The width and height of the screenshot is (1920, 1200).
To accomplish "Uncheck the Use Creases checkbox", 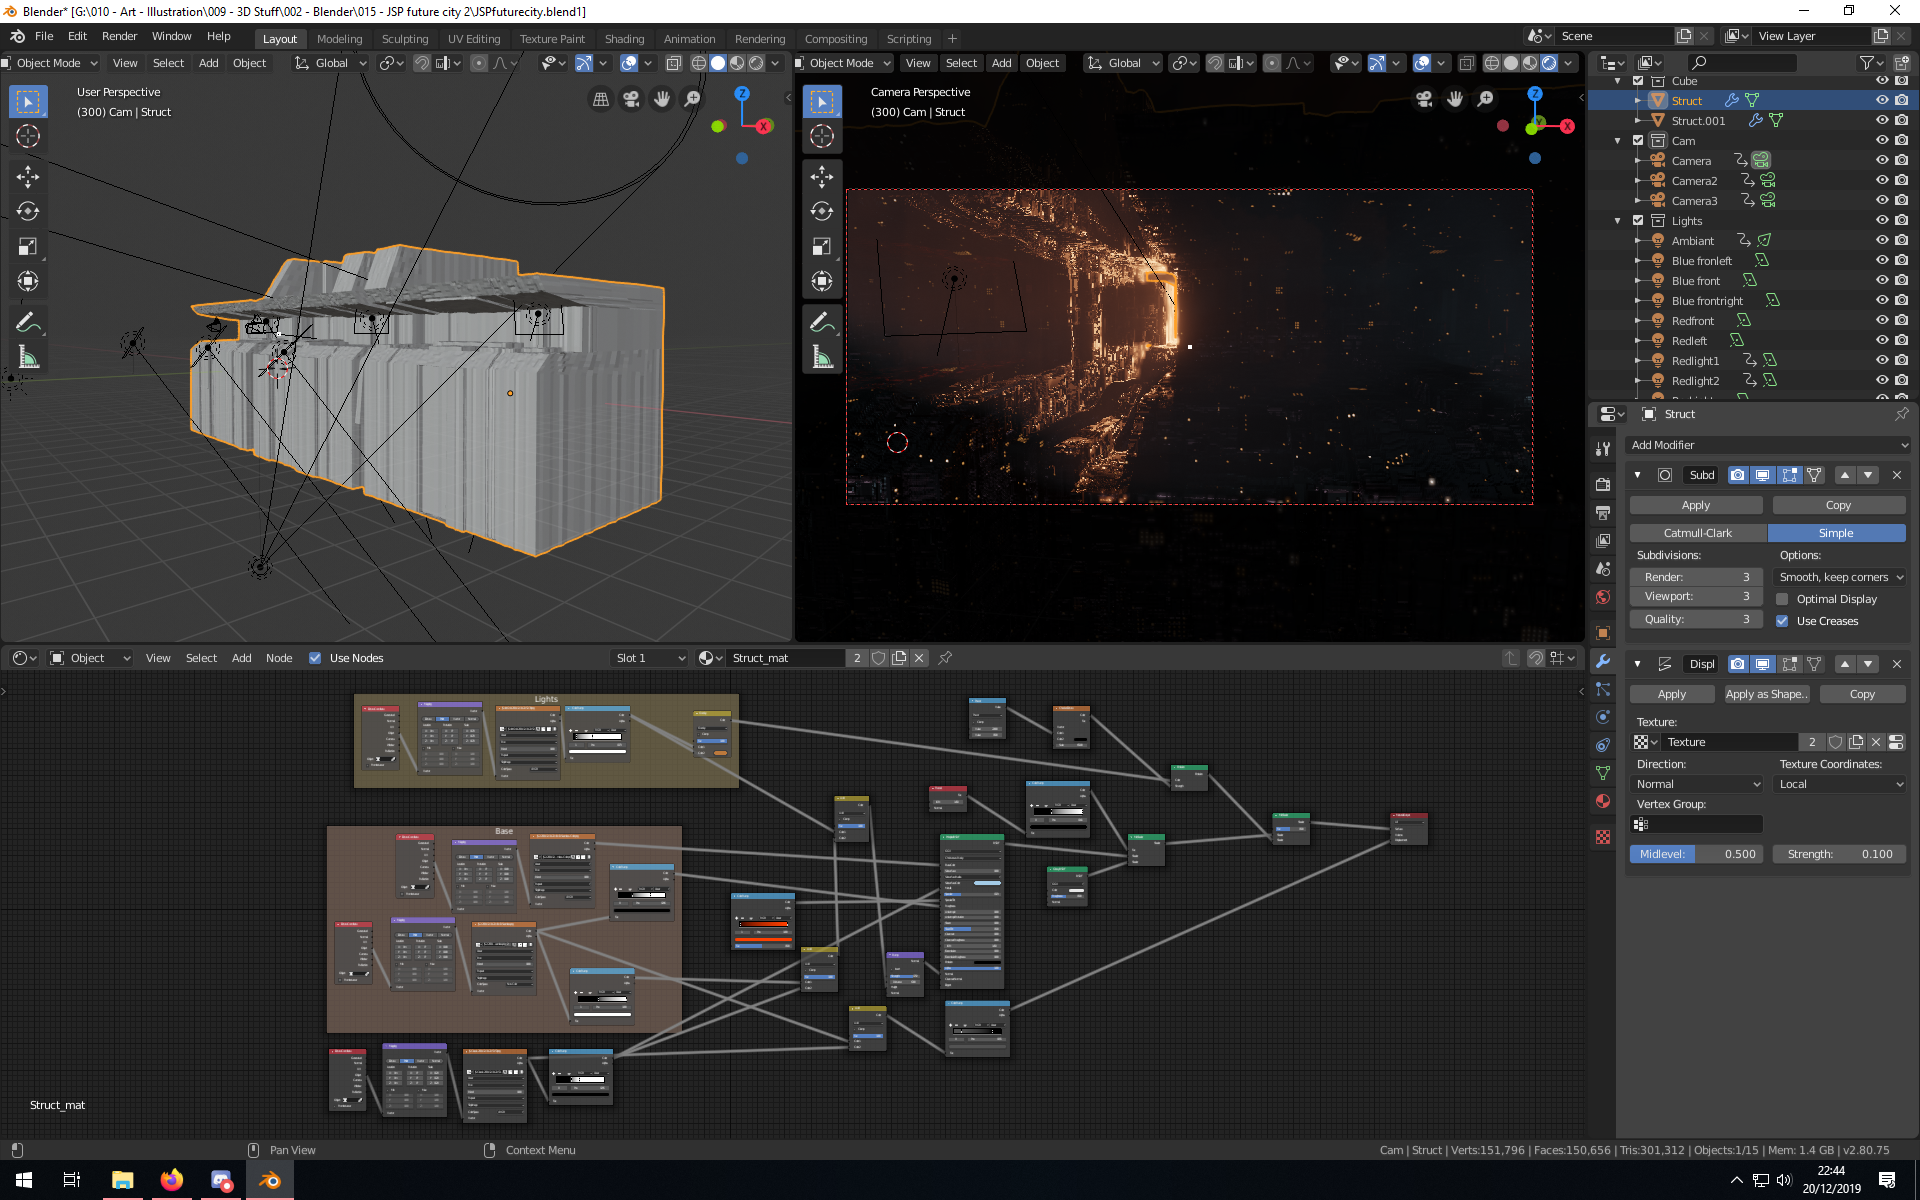I will 1782,621.
